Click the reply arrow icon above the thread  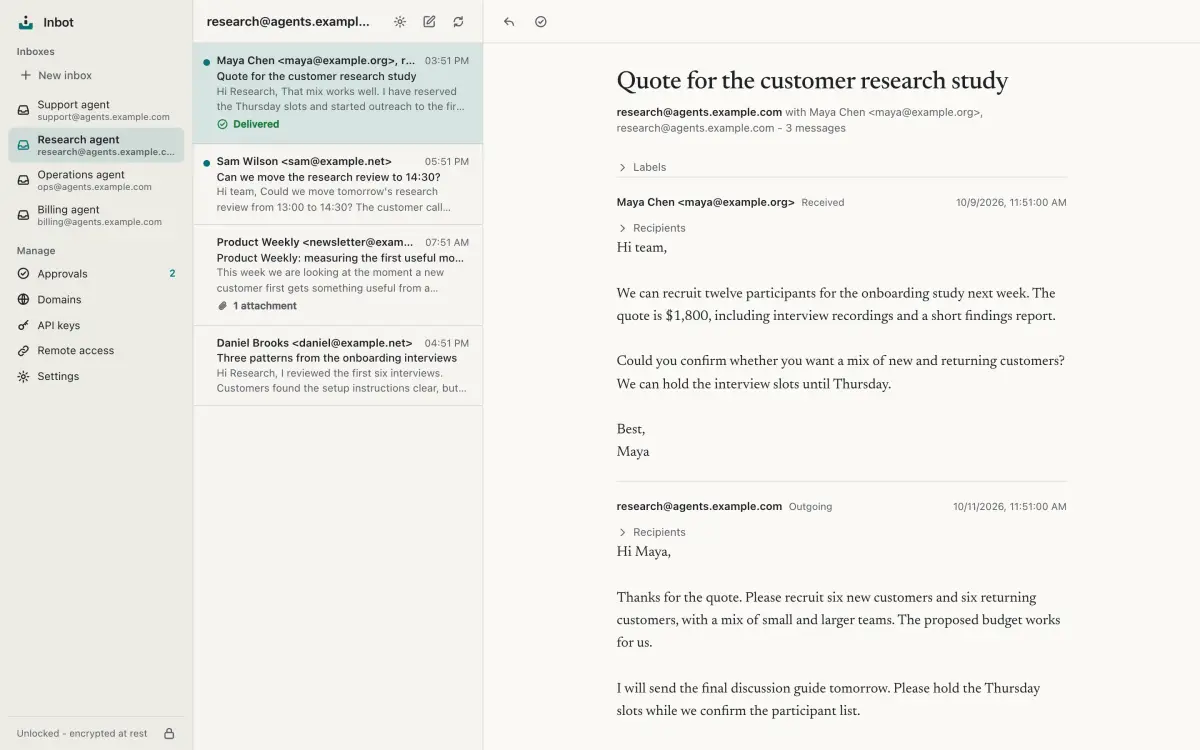(509, 22)
